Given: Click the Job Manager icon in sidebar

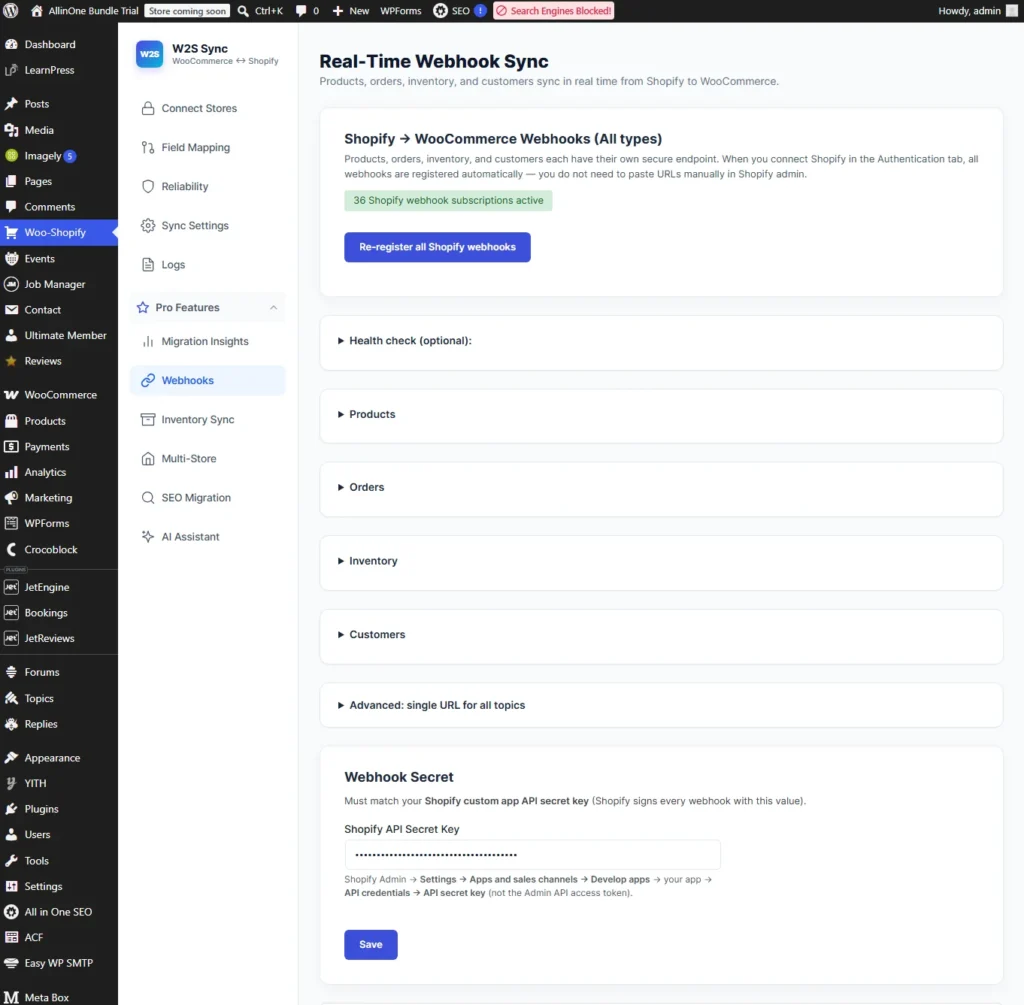Looking at the screenshot, I should 11,285.
